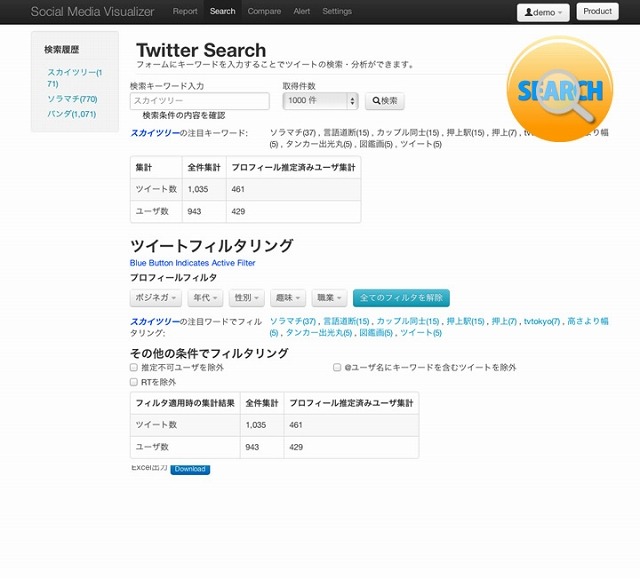Switch to the Compare tab
Viewport: 640px width, 579px height.
click(x=264, y=12)
